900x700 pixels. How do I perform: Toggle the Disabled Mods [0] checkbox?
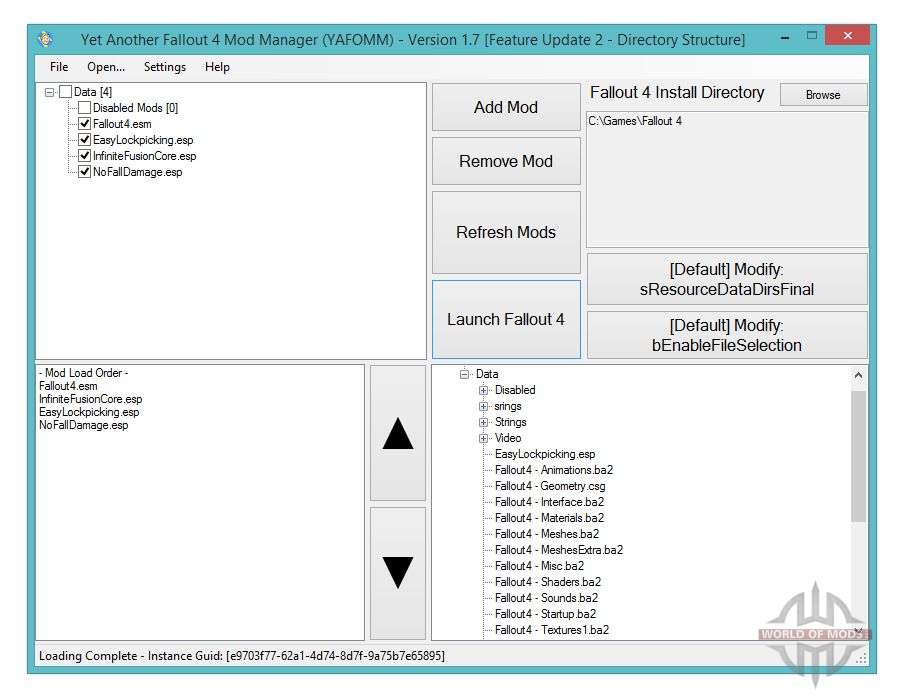[84, 108]
